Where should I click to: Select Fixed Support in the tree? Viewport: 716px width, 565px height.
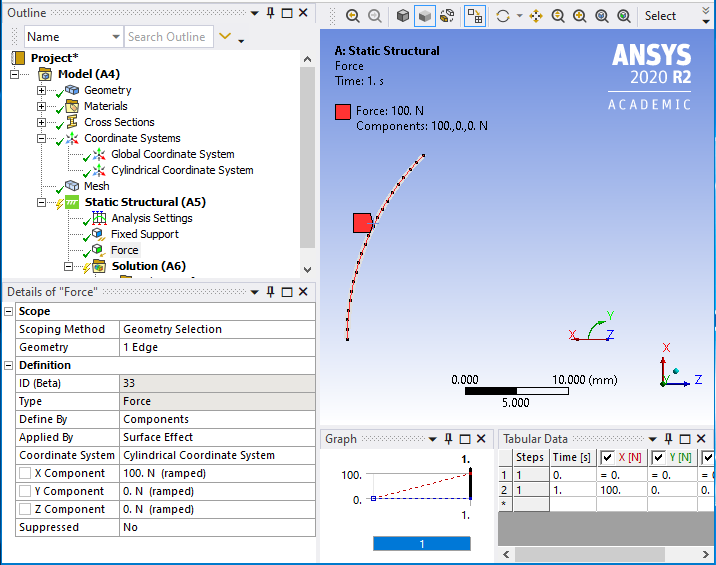[x=145, y=234]
